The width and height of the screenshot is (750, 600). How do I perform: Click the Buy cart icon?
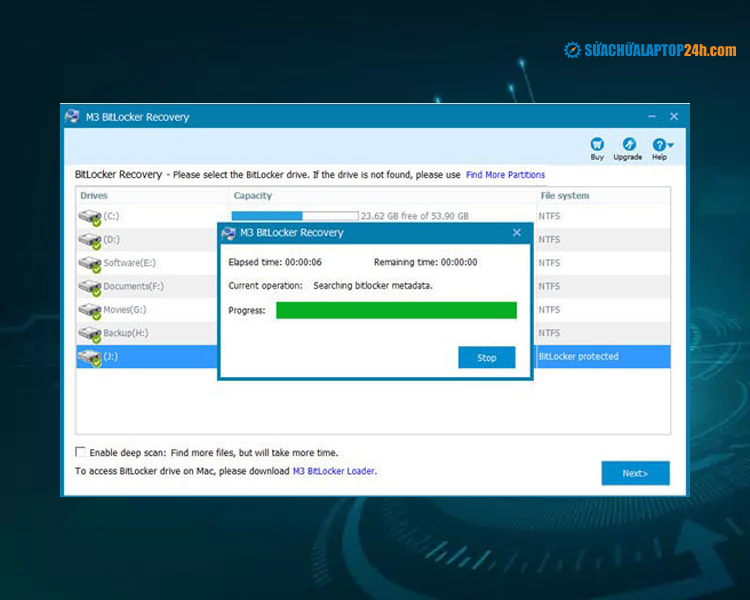click(x=597, y=144)
